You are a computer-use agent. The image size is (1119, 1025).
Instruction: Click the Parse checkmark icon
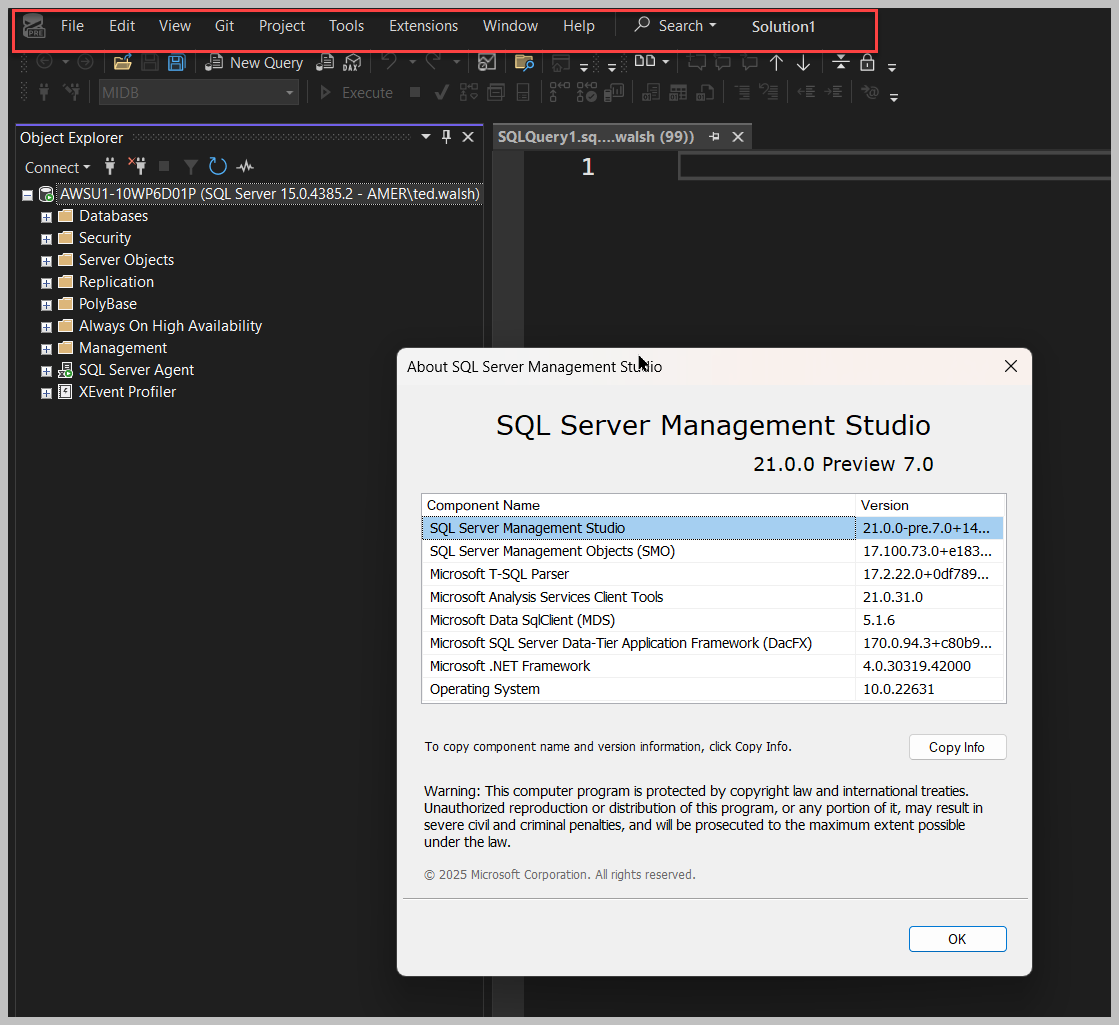(x=442, y=92)
